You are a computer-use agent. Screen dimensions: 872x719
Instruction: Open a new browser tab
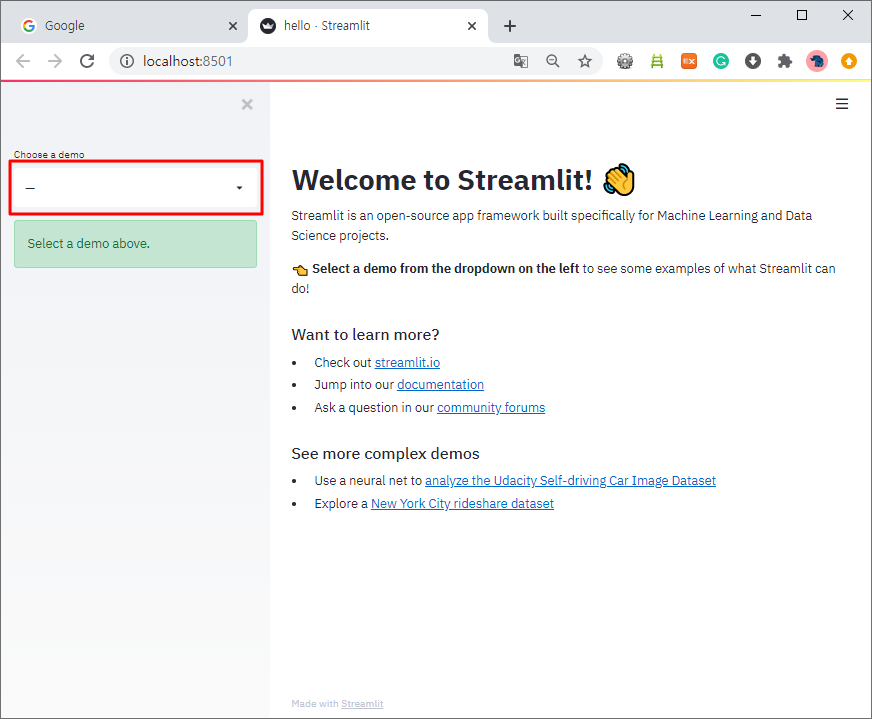(x=509, y=26)
